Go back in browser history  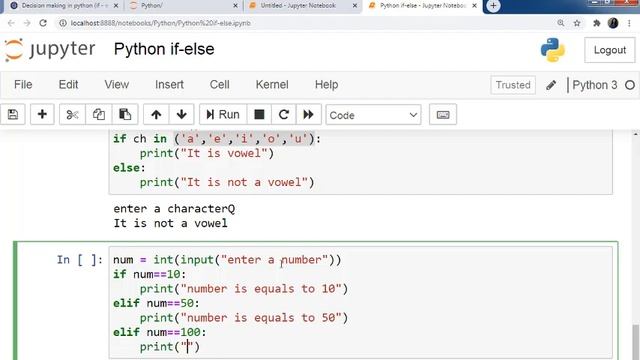[x=11, y=23]
